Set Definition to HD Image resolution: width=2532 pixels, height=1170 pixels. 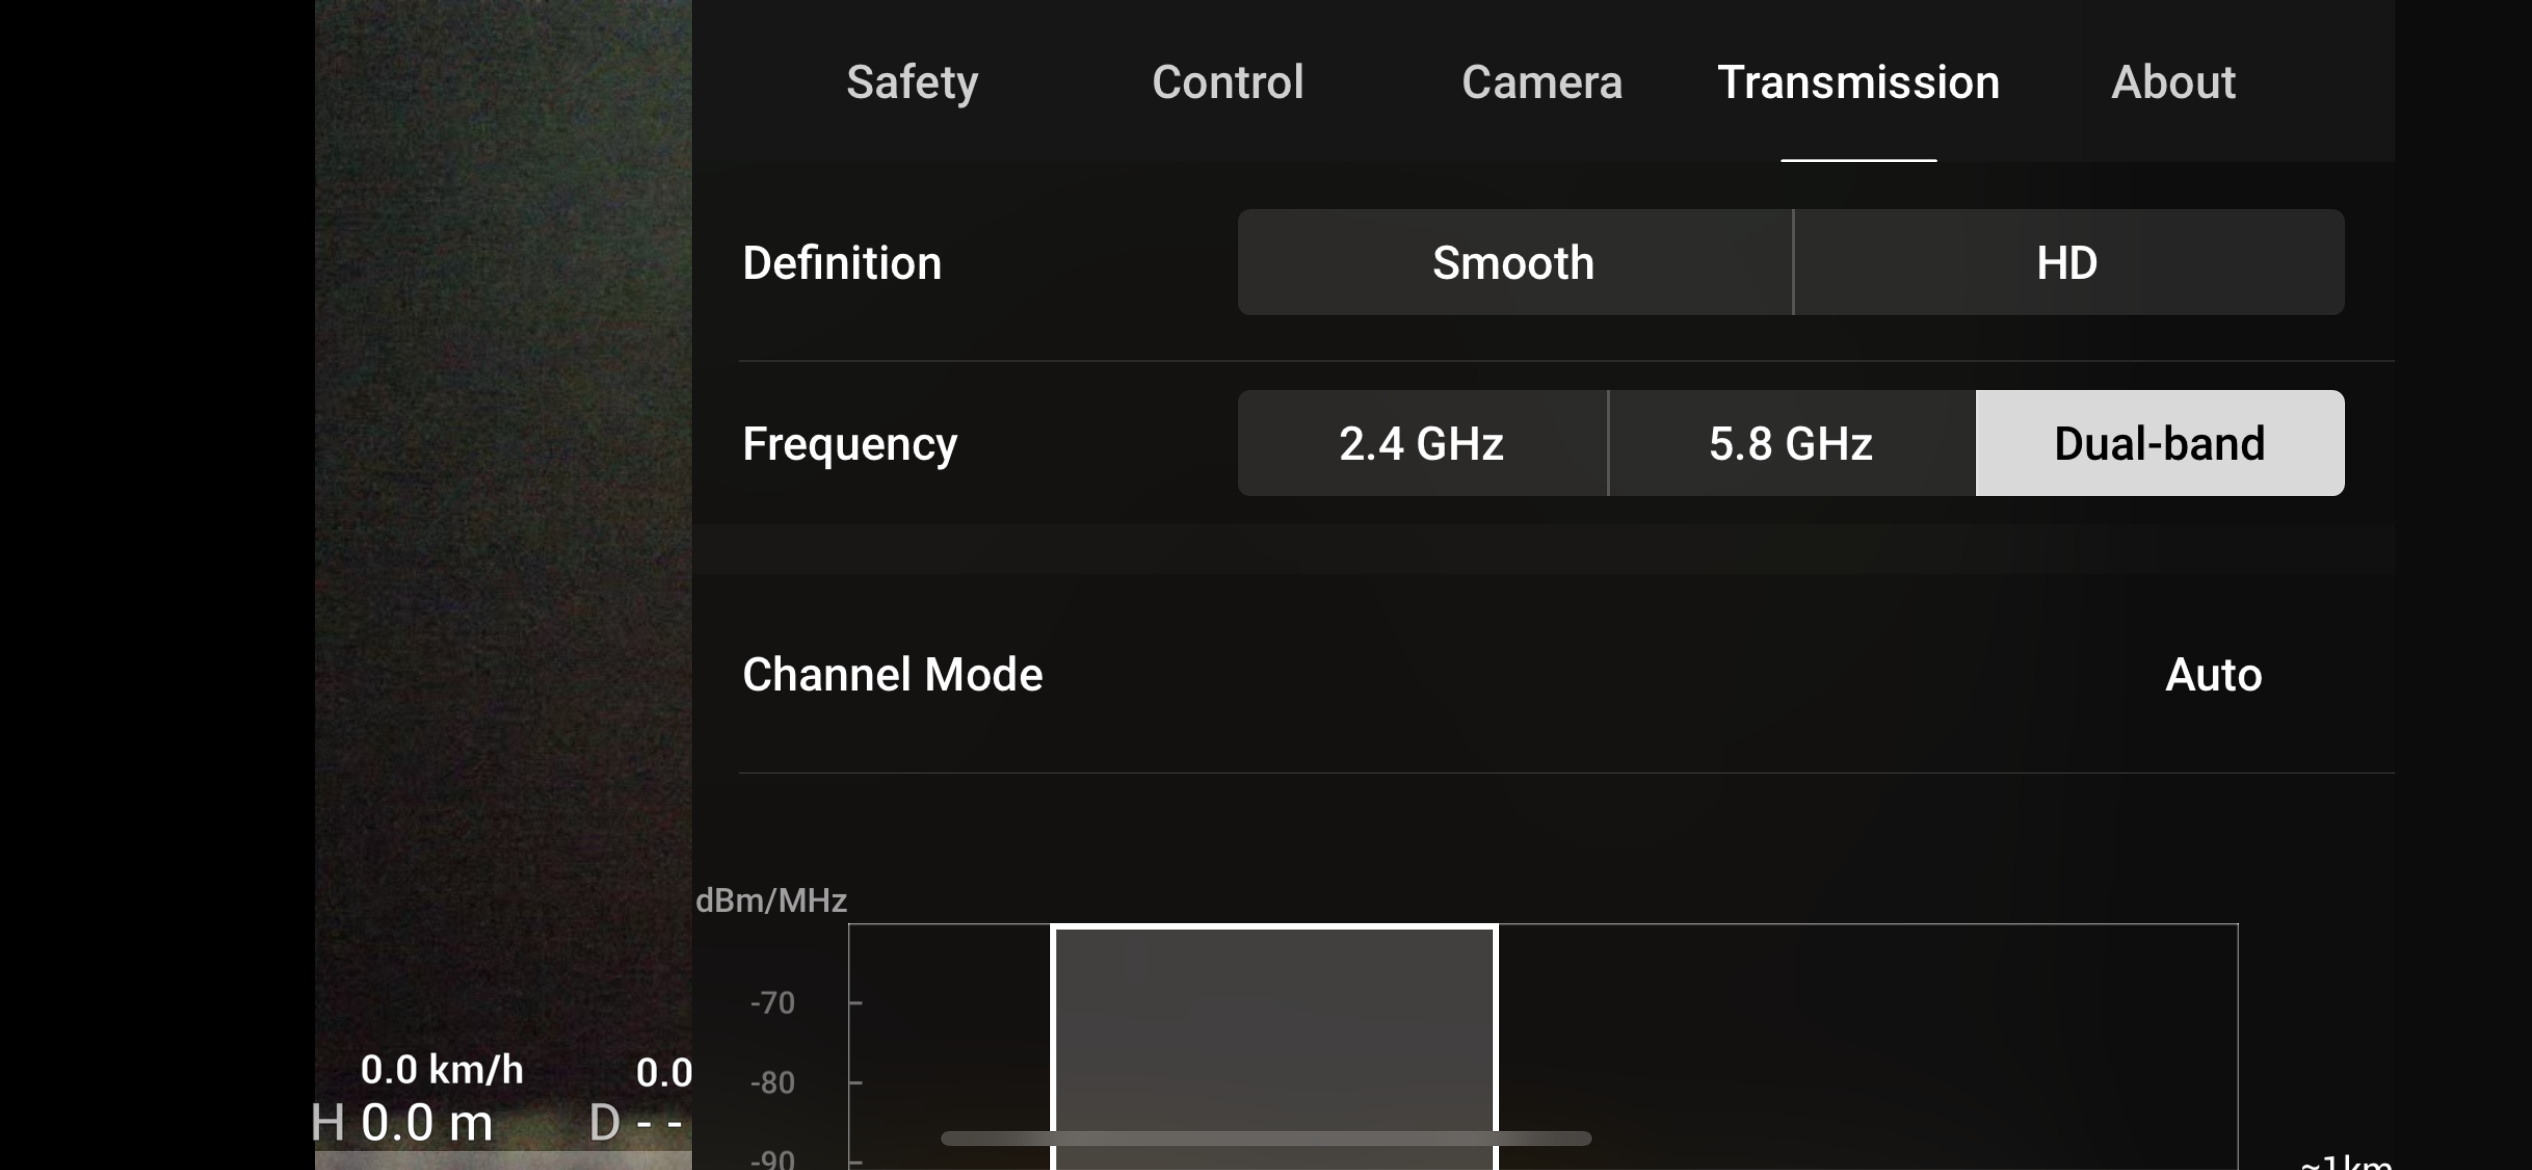coord(2067,263)
